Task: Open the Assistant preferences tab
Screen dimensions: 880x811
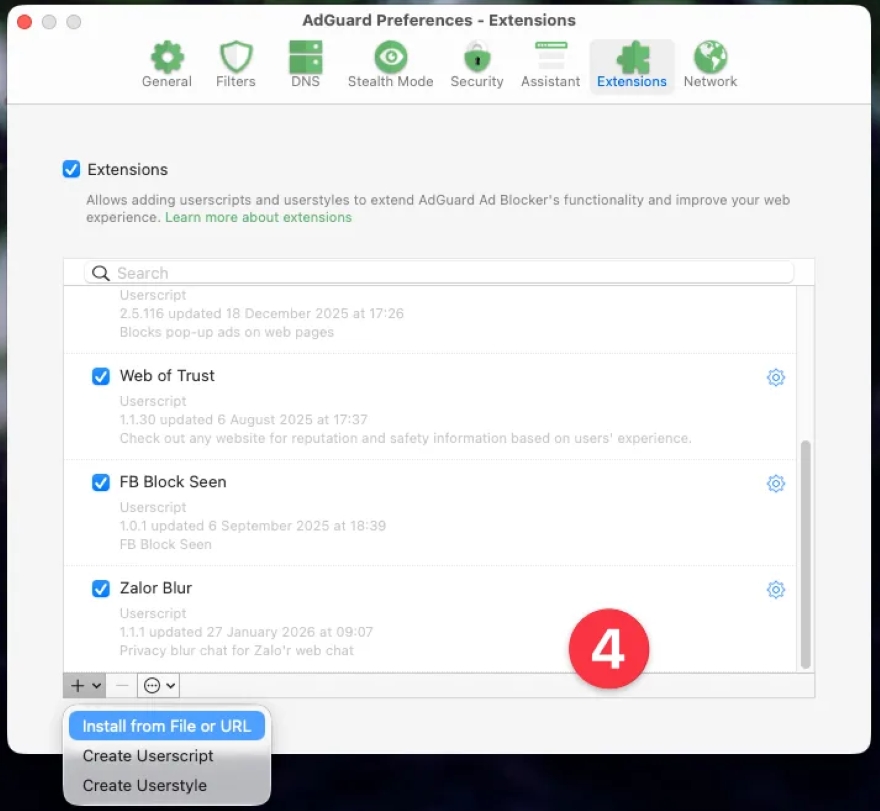Action: point(550,65)
